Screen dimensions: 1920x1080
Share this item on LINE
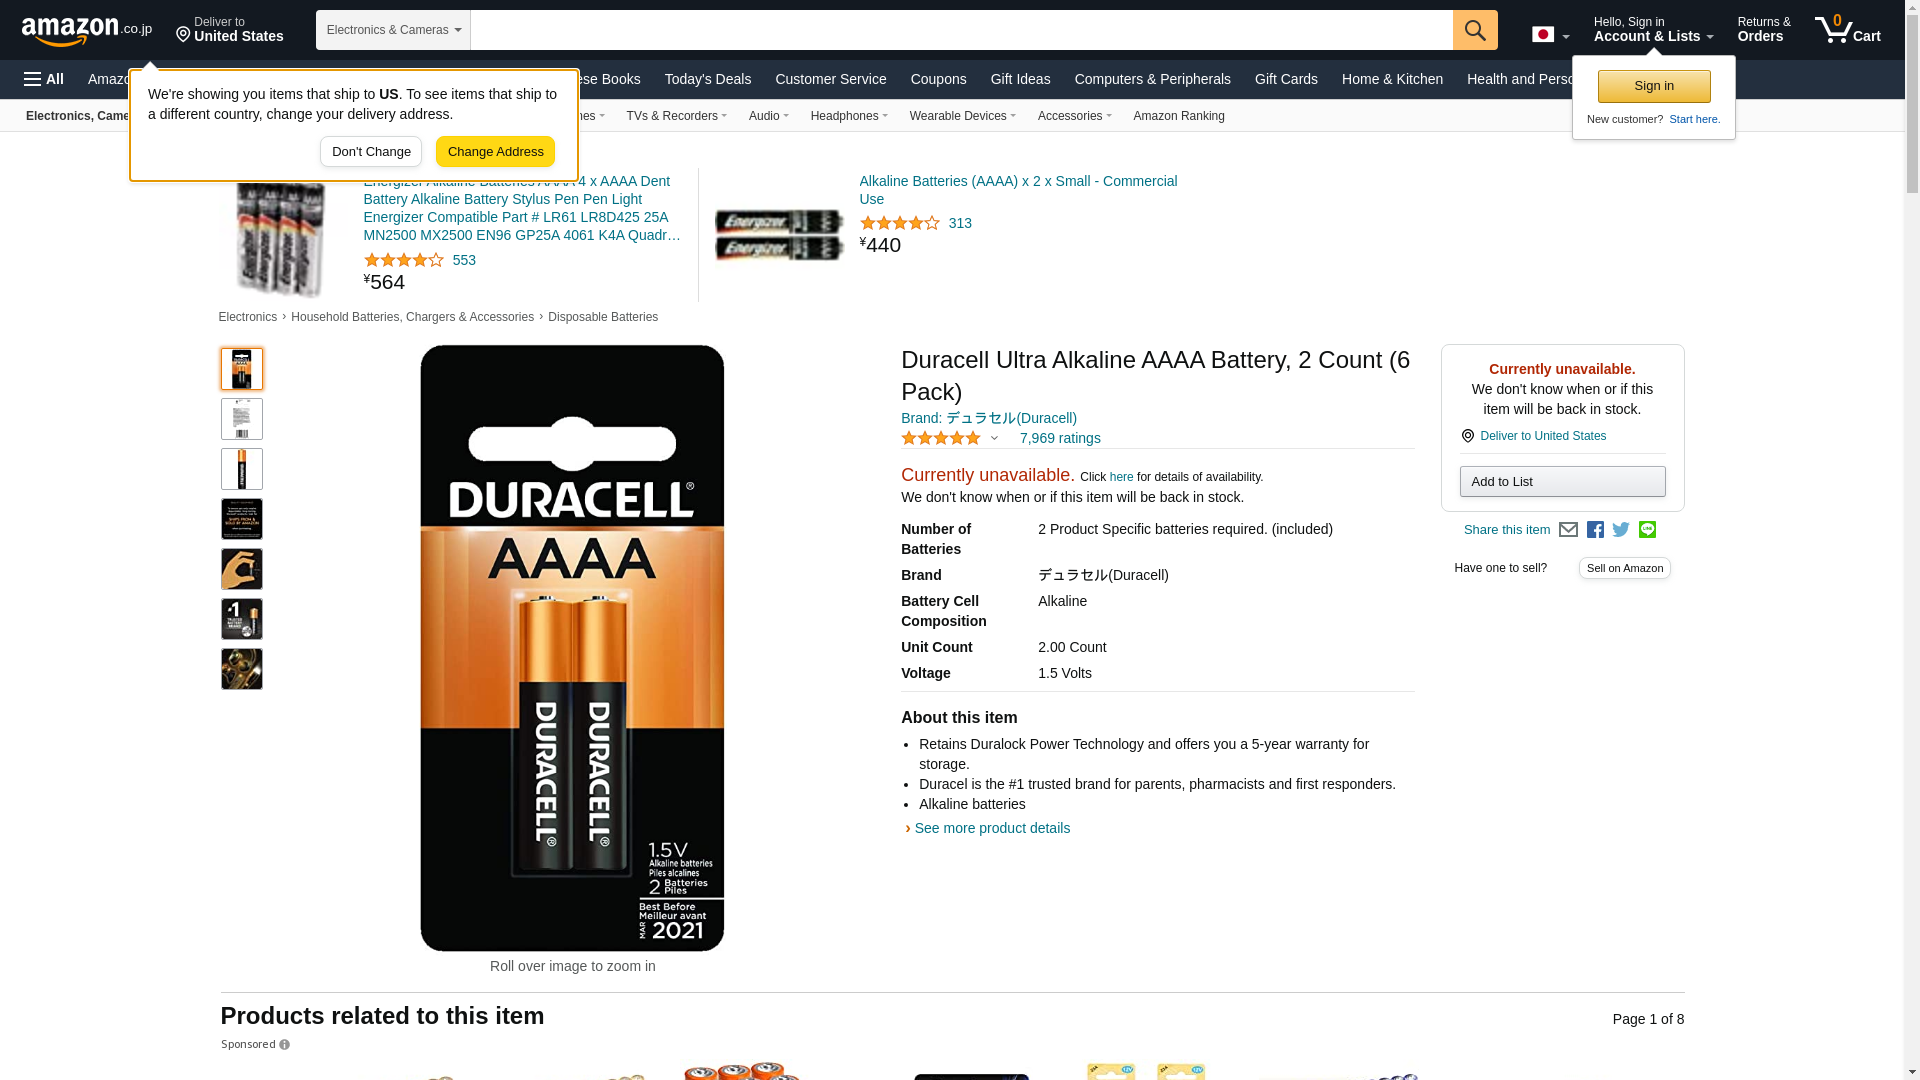pos(1647,530)
